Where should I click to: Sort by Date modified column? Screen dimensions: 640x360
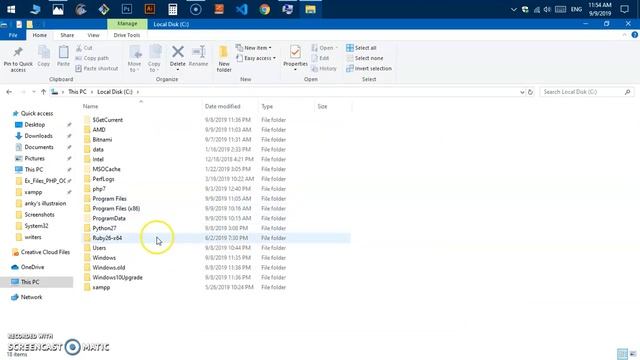click(x=222, y=107)
